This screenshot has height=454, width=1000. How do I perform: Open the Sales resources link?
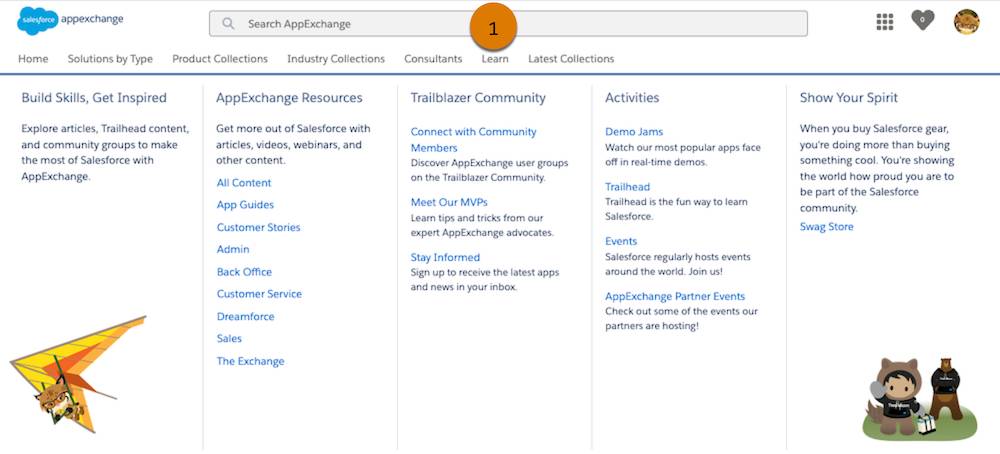[229, 339]
